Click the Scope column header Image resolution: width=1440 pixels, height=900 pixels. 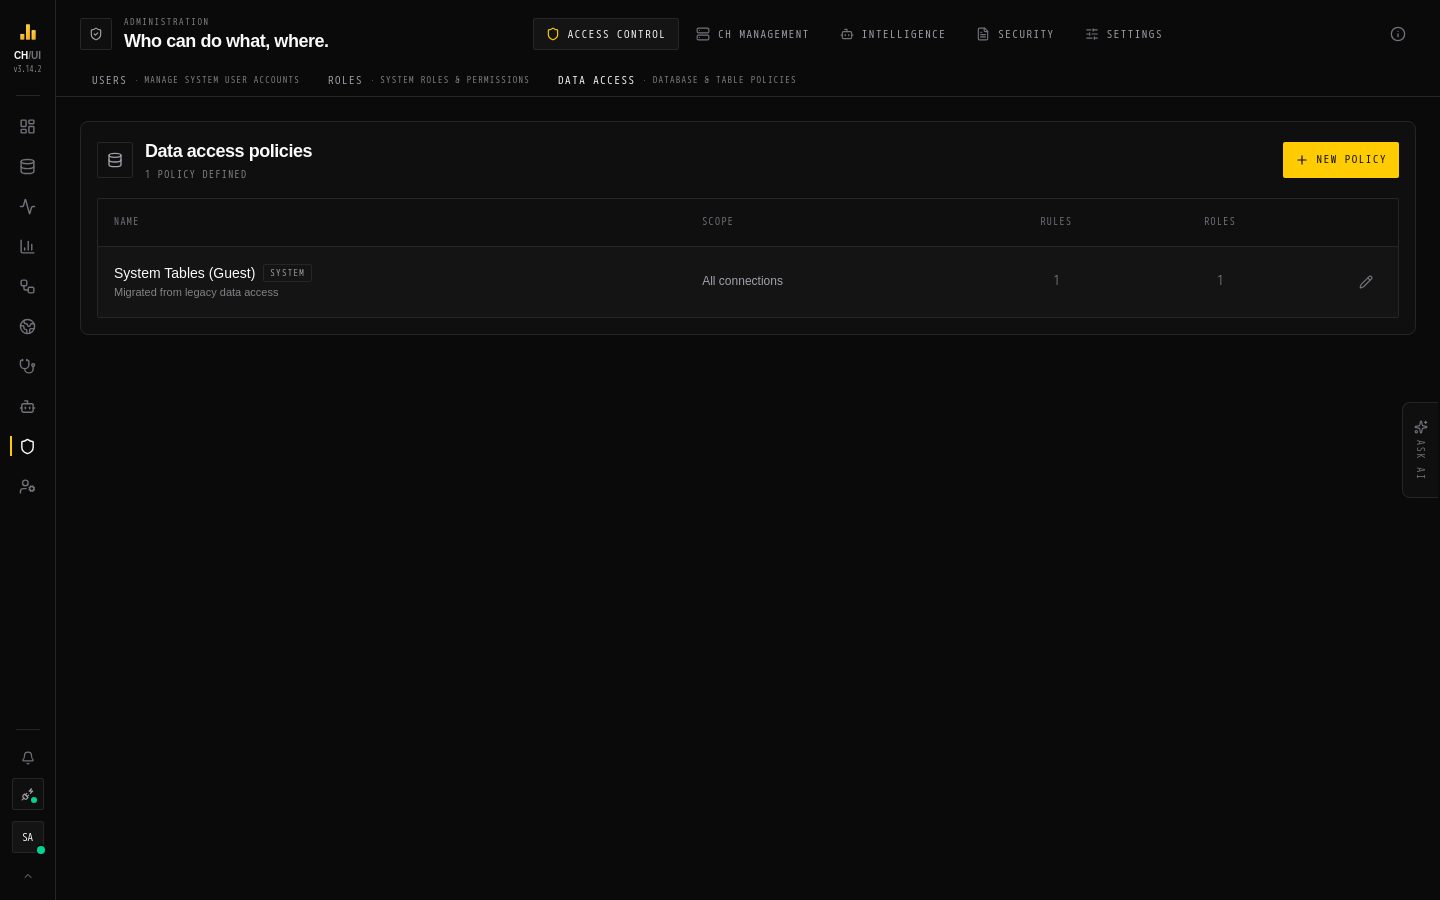point(718,222)
